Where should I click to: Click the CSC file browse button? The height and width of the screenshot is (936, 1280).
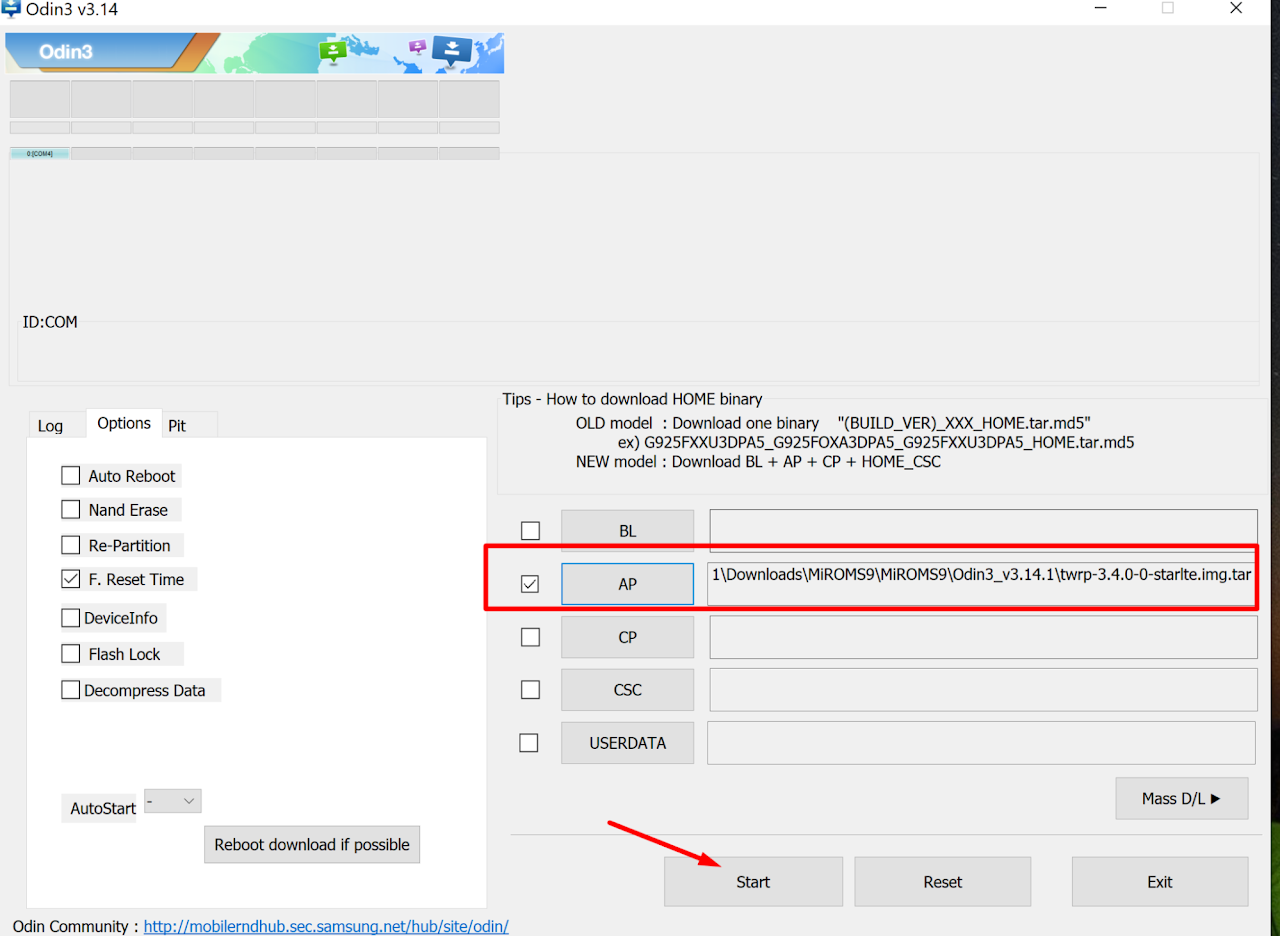627,690
